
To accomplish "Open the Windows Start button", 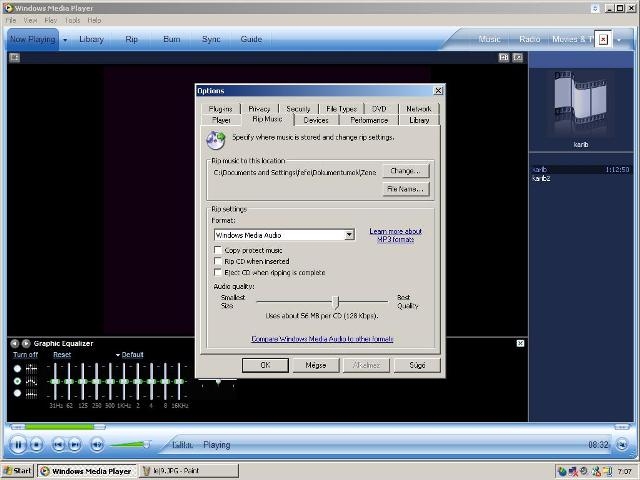I will coord(17,471).
